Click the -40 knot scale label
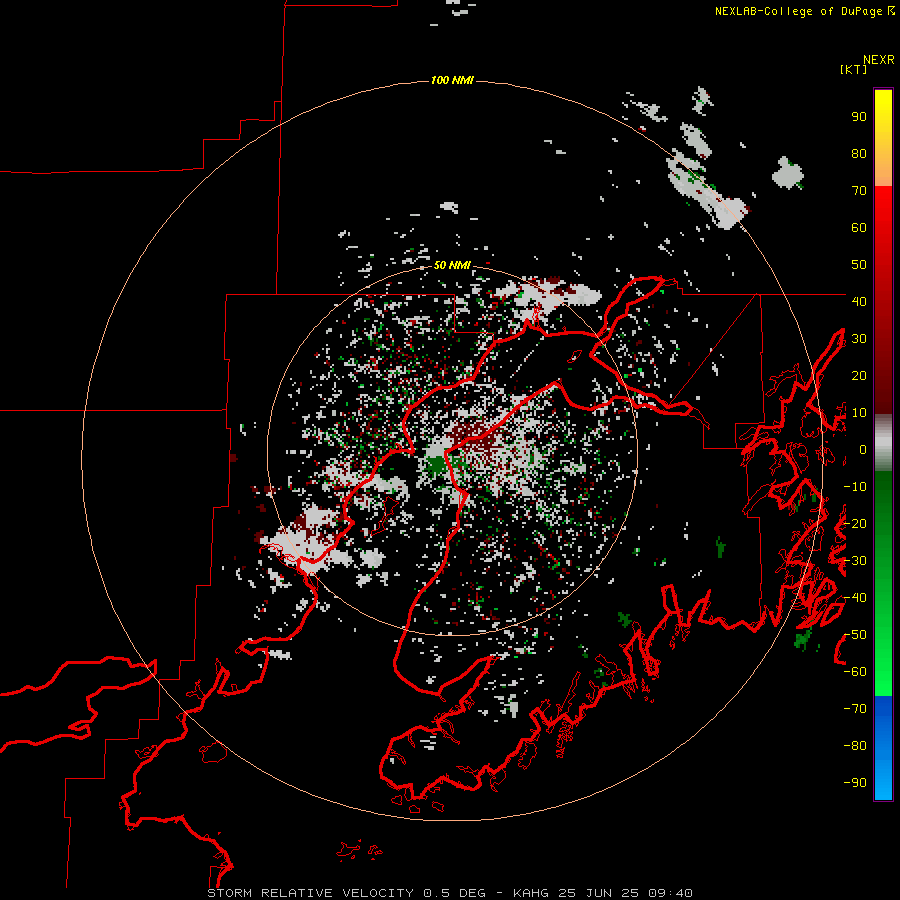900x900 pixels. point(855,598)
